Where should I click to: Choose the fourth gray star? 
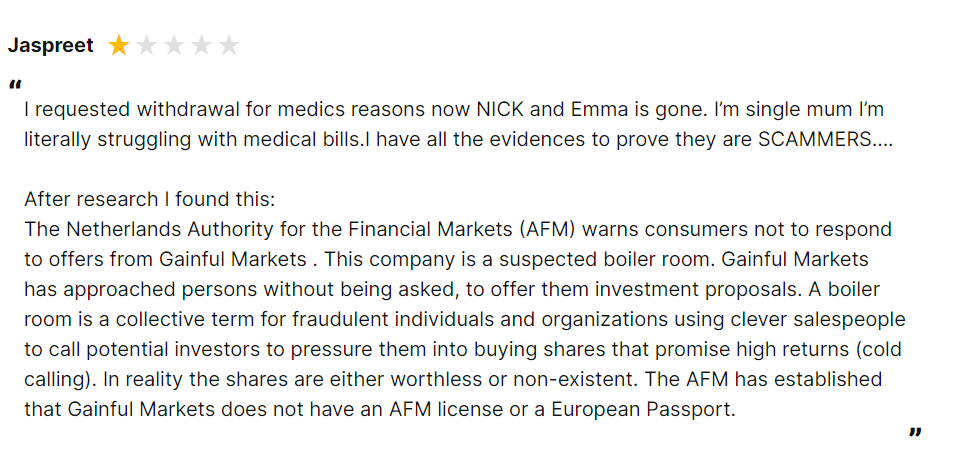(x=201, y=46)
